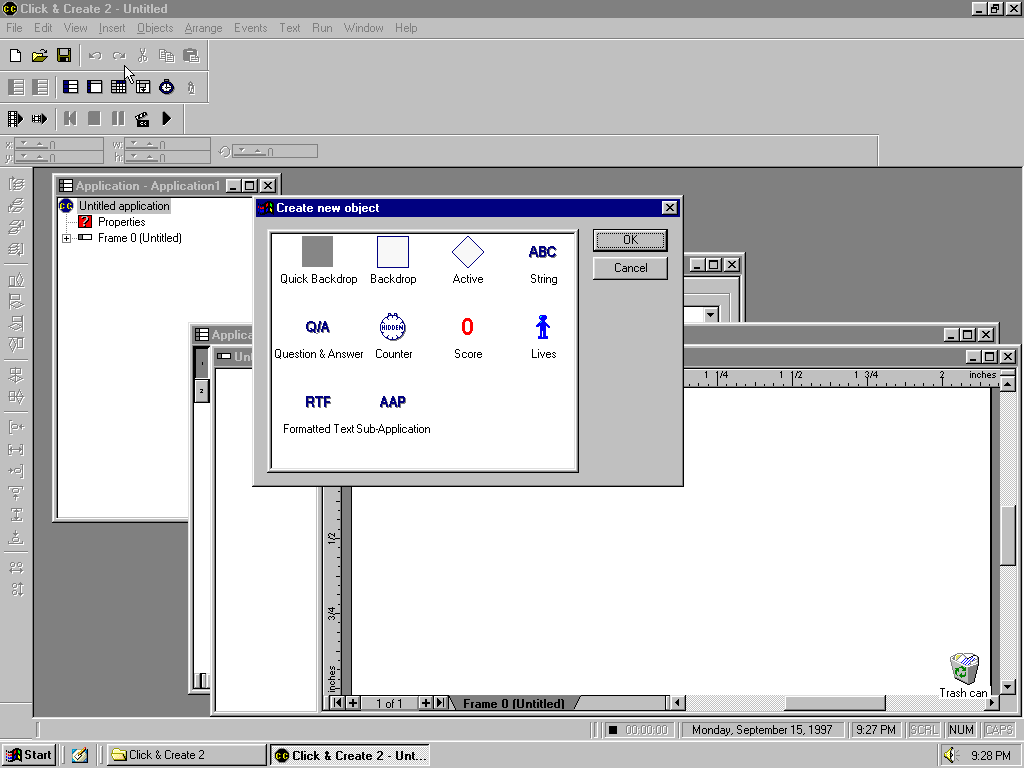
Task: Pick the String ABC object
Action: pyautogui.click(x=543, y=252)
